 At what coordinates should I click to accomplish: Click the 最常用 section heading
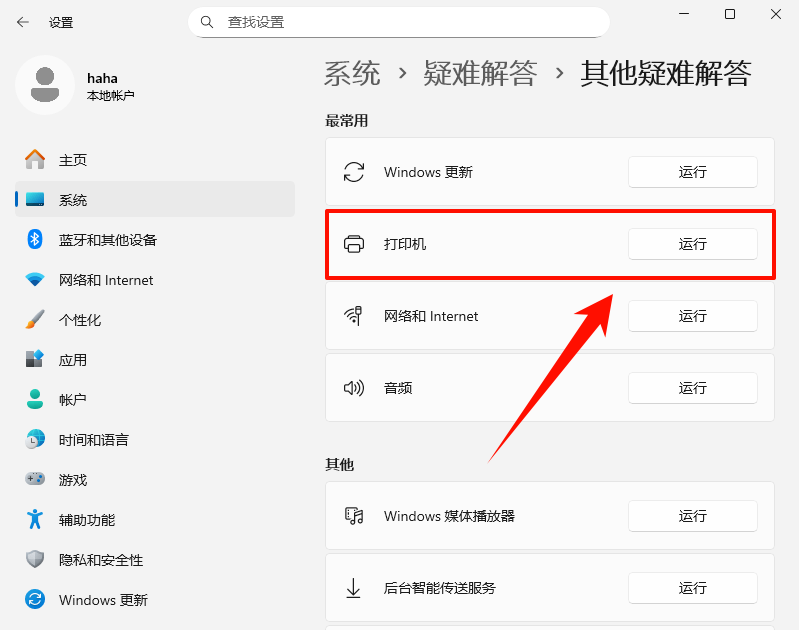point(347,121)
